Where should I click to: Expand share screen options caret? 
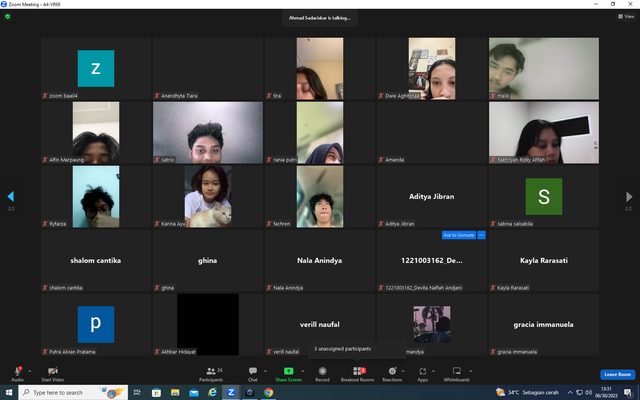pyautogui.click(x=303, y=371)
